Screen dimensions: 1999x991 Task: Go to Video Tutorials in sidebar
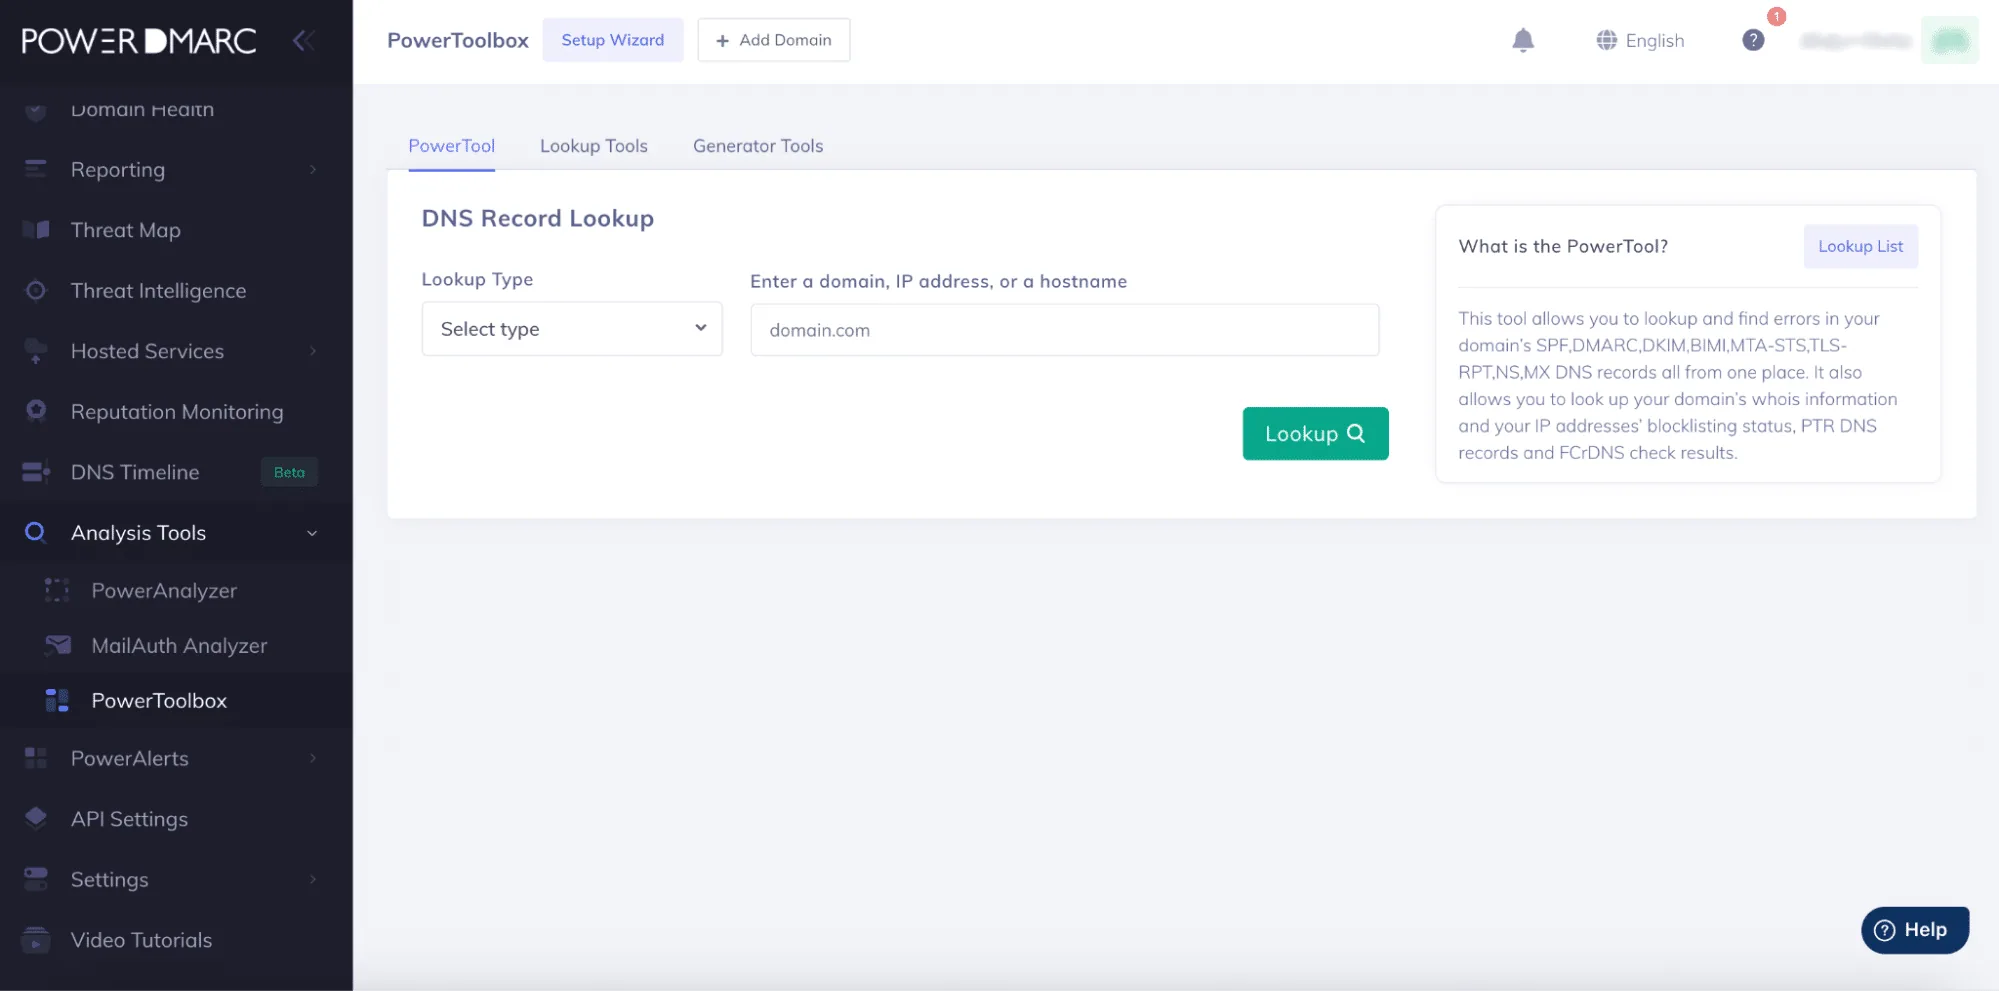click(x=141, y=940)
